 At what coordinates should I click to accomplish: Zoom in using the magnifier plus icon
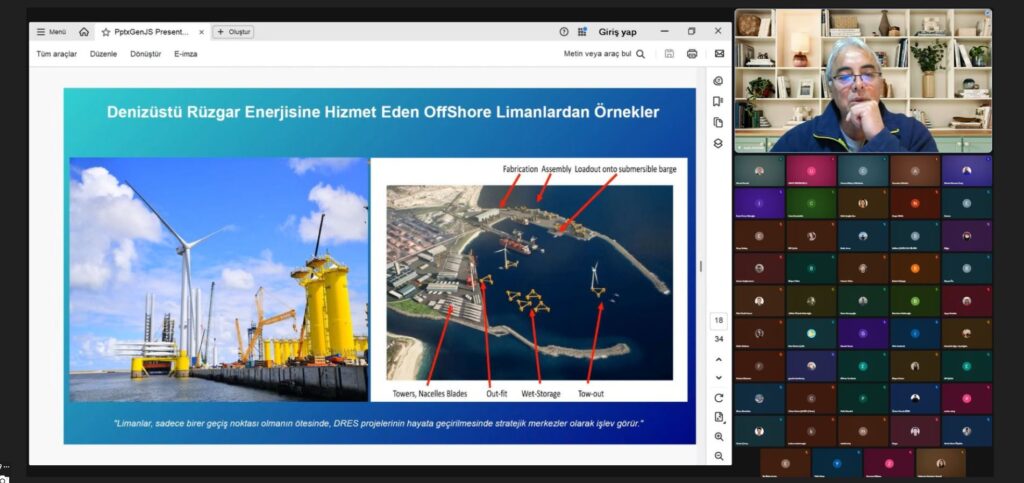point(718,437)
